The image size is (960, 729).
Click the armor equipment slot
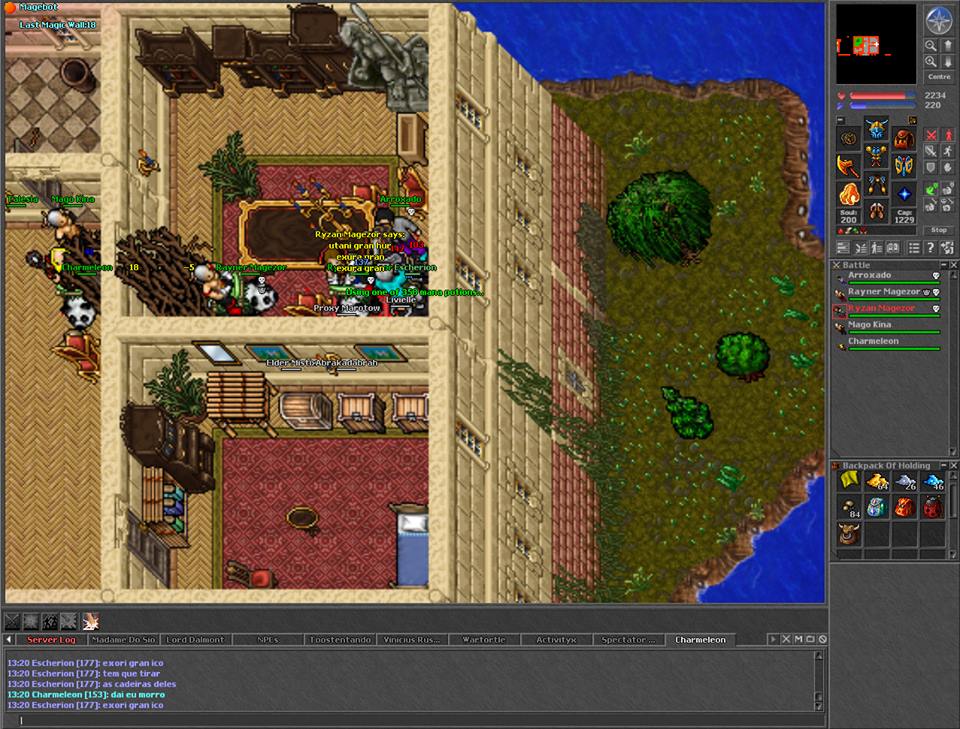876,155
